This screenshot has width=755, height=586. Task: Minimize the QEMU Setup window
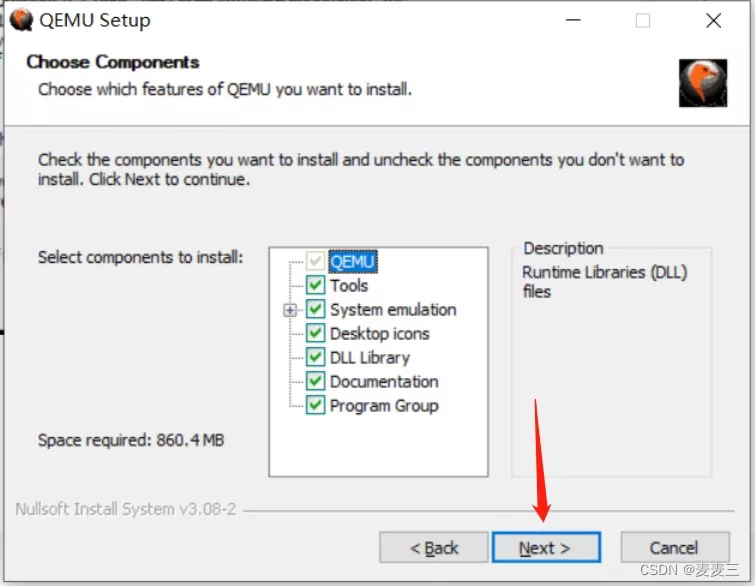[573, 20]
